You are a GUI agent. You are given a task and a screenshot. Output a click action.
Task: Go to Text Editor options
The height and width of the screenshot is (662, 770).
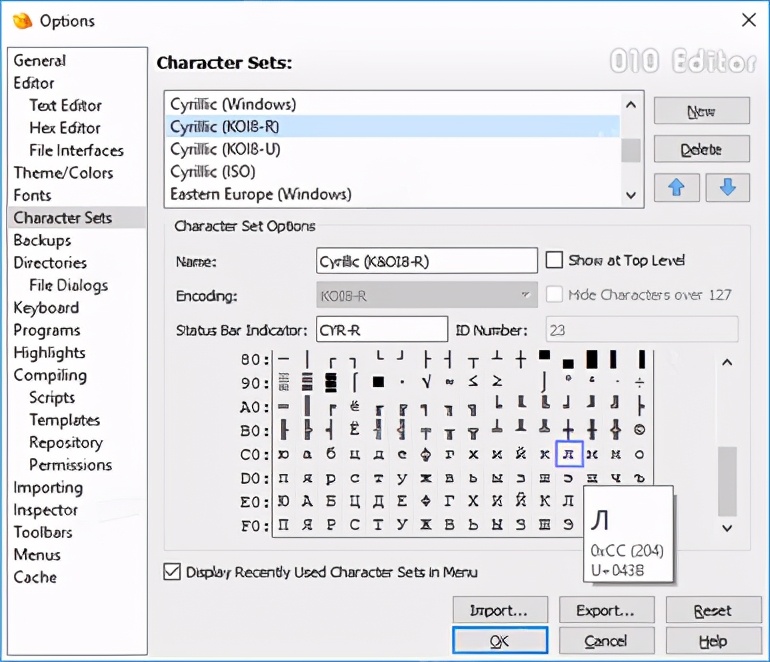(x=65, y=106)
